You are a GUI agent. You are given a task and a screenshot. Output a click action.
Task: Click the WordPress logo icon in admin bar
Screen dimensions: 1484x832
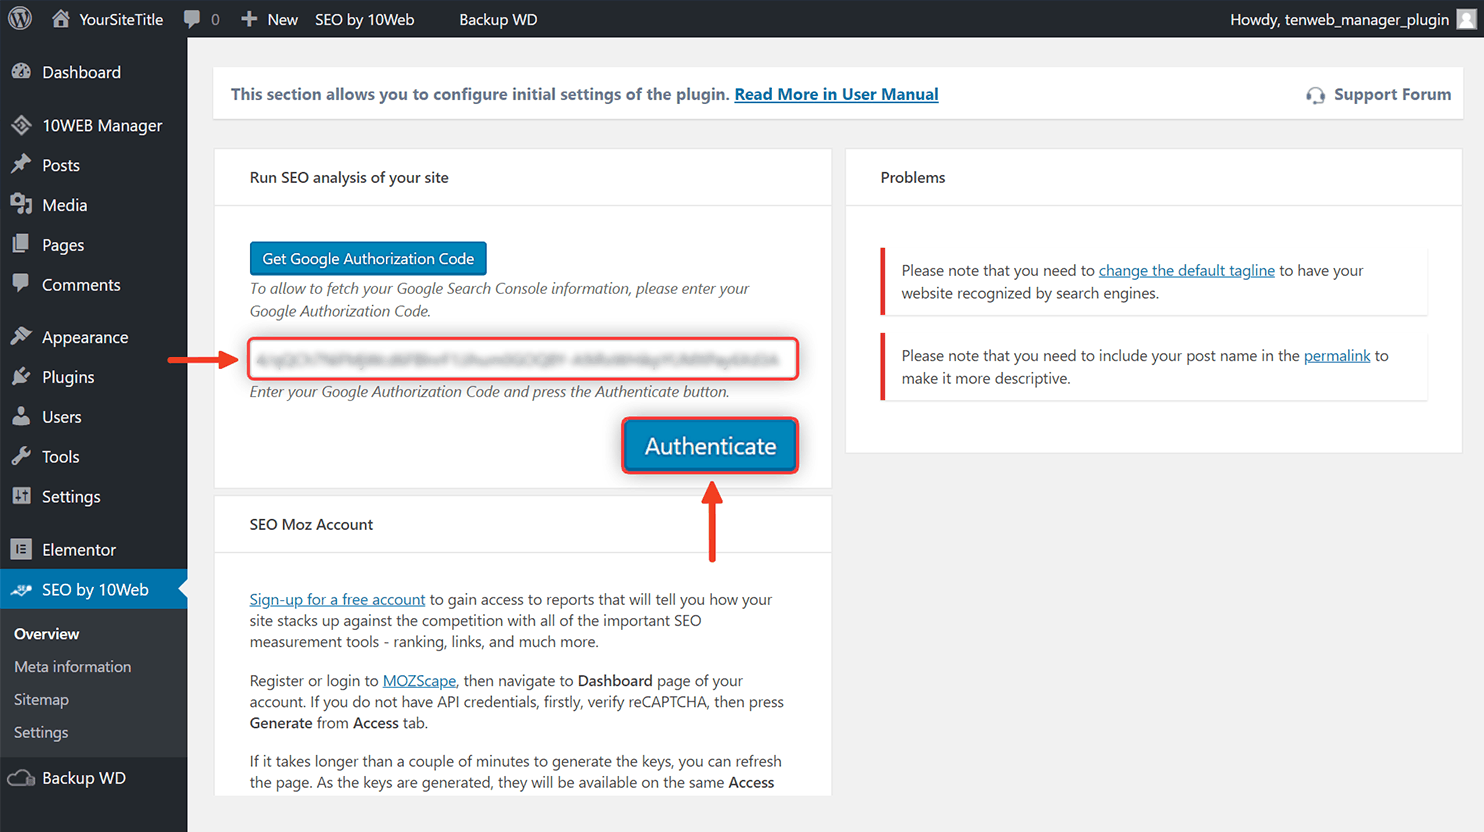click(x=20, y=19)
